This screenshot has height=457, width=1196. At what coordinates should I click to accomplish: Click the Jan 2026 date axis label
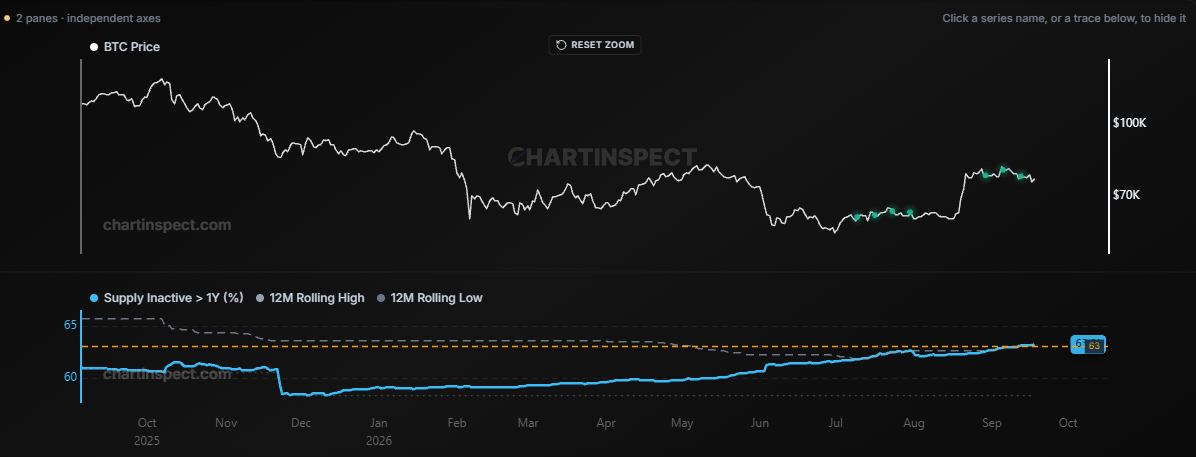tap(379, 432)
